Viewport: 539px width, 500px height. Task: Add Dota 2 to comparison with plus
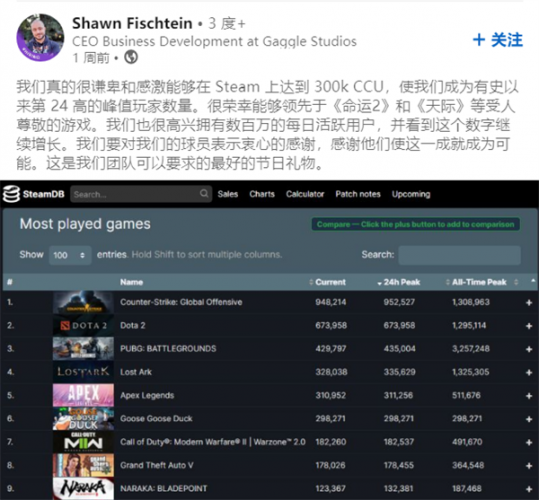(x=529, y=326)
